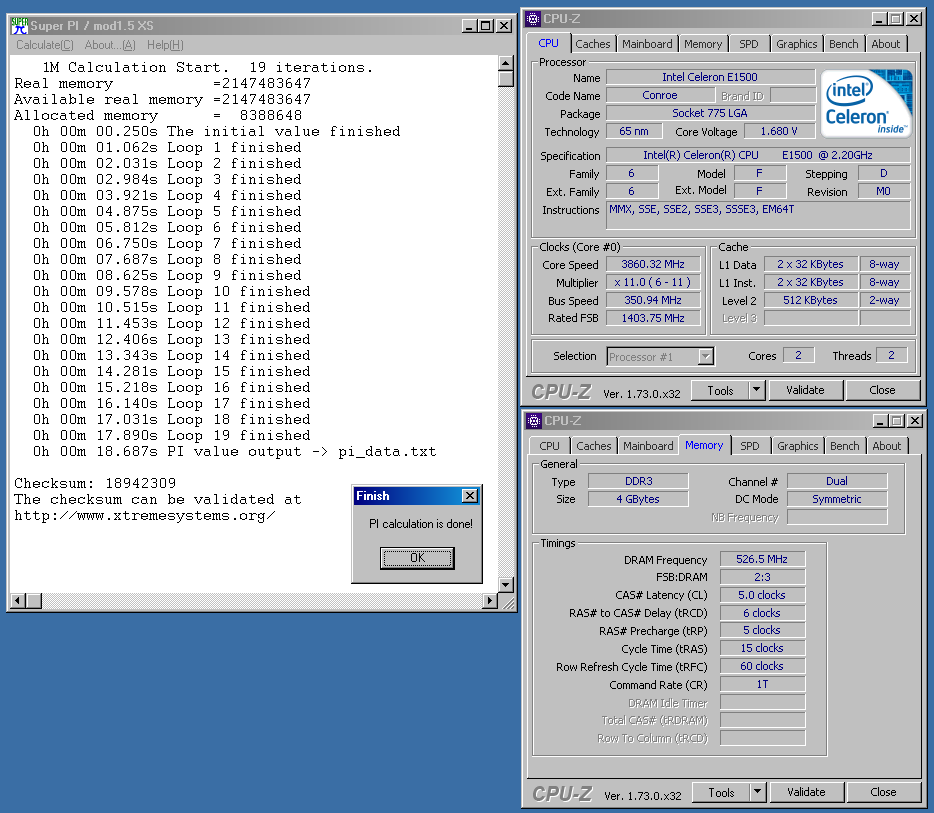Click the Core Speed value 3860.32 MHz
The image size is (934, 813).
[x=653, y=264]
